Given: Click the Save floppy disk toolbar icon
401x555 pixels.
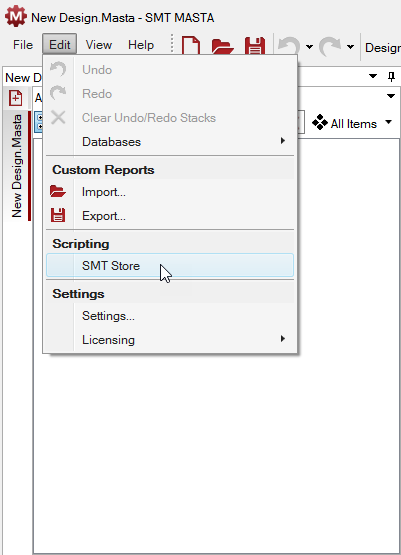Looking at the screenshot, I should [255, 46].
